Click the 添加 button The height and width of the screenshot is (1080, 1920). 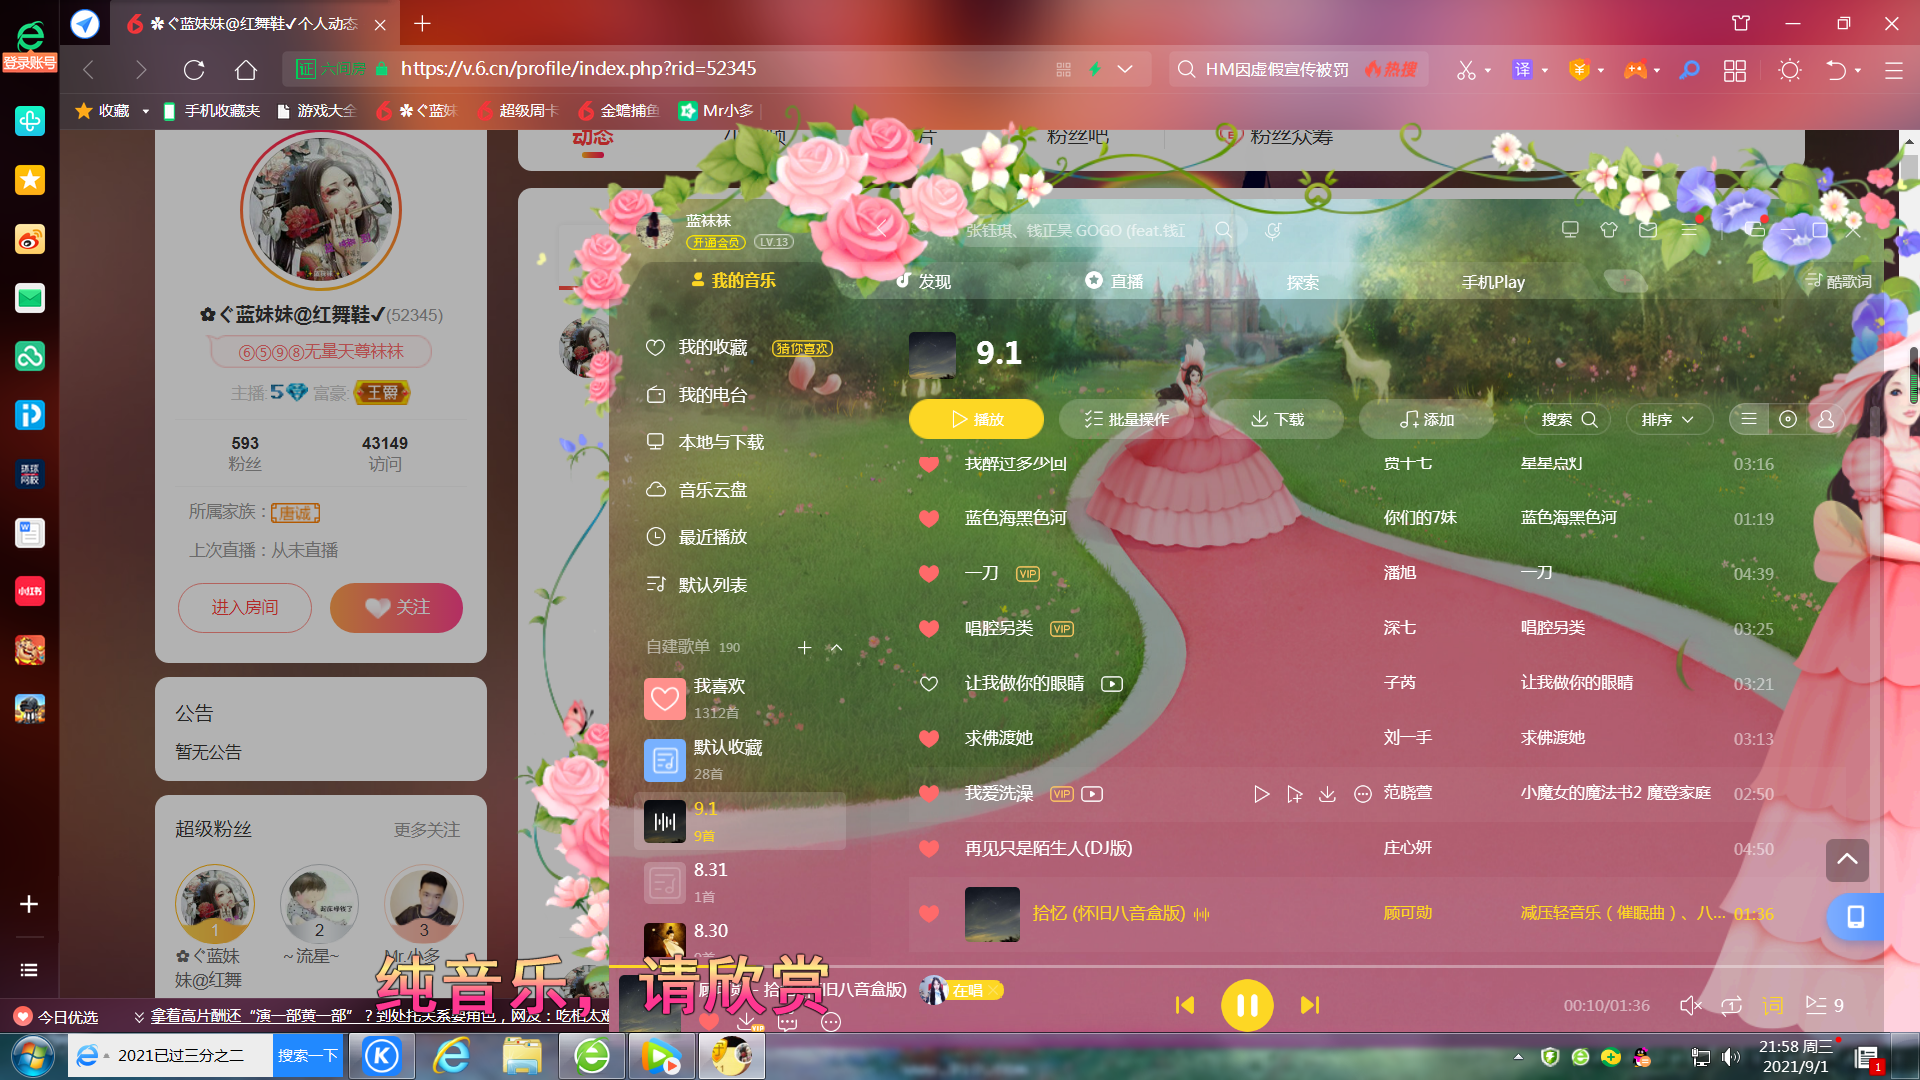(1427, 419)
